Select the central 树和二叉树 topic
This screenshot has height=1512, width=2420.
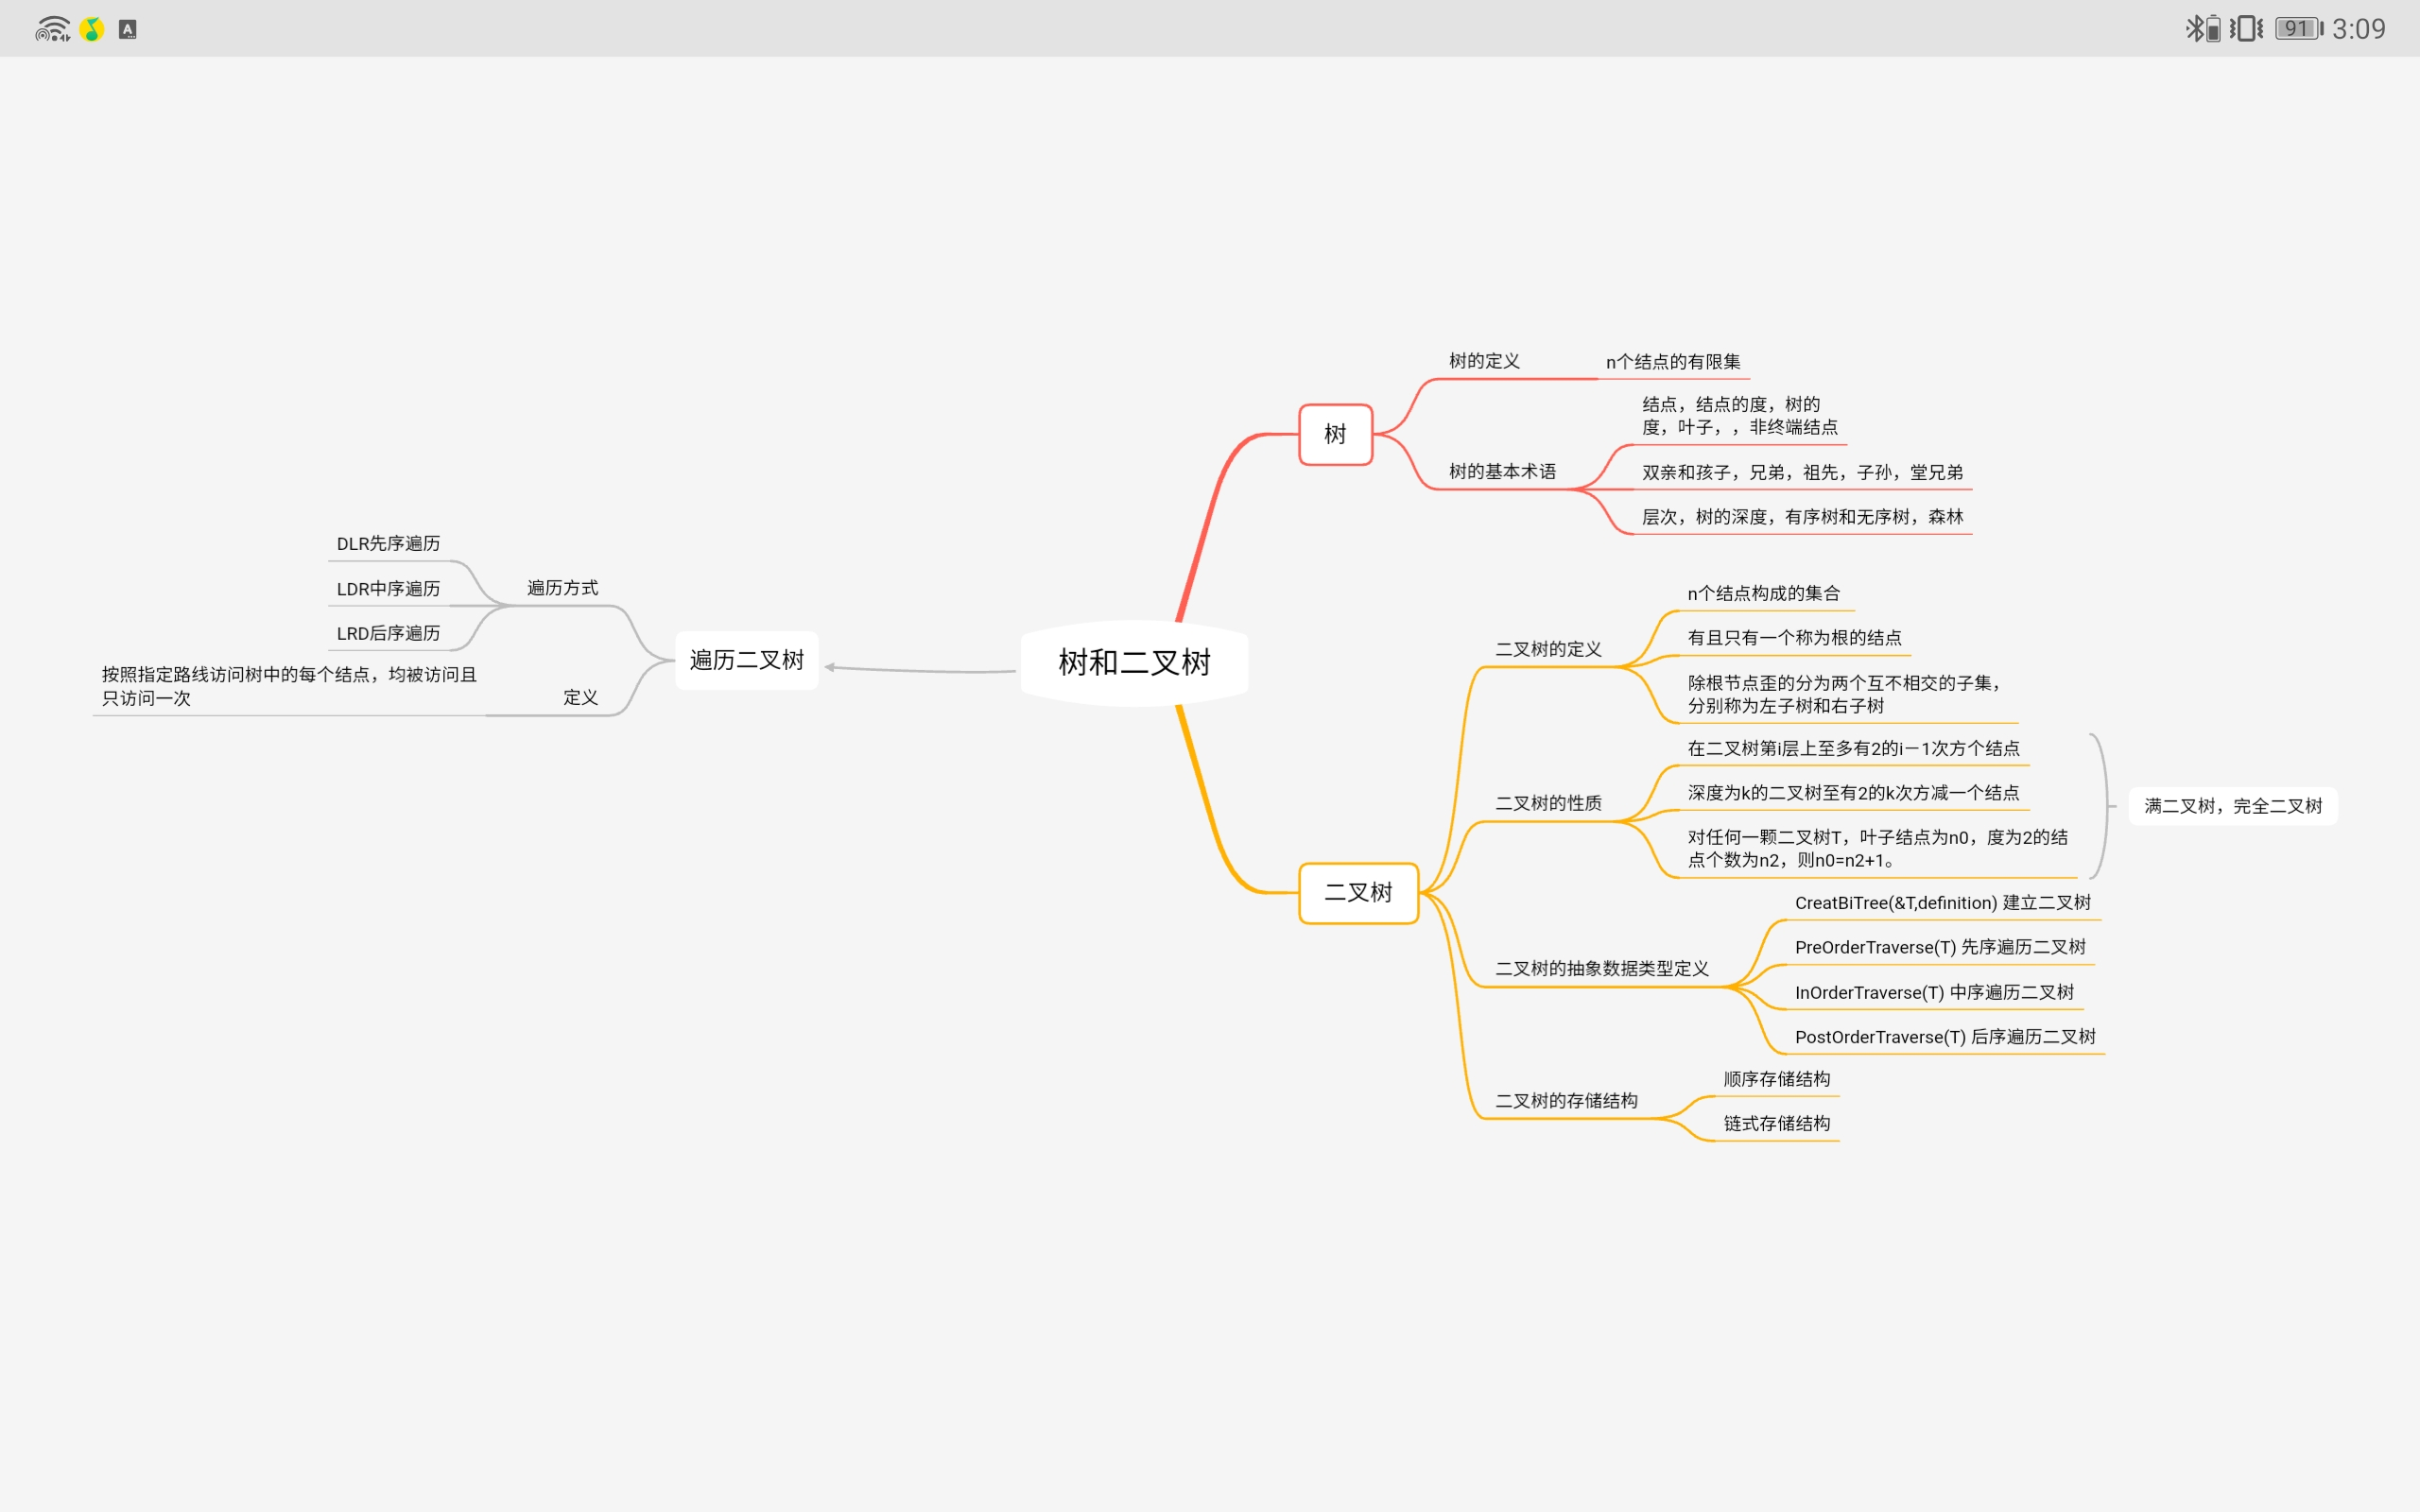pyautogui.click(x=1134, y=662)
